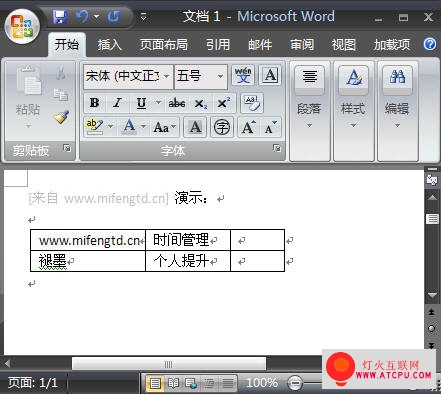Click the vertical scrollbar up arrow
This screenshot has height=394, width=441.
[432, 198]
